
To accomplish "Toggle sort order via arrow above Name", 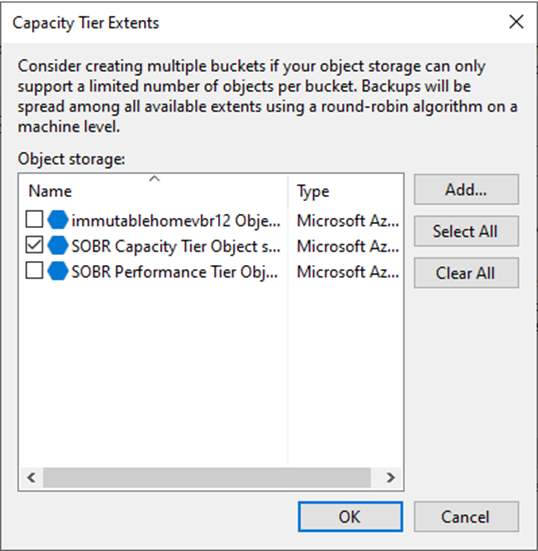I will click(x=154, y=179).
